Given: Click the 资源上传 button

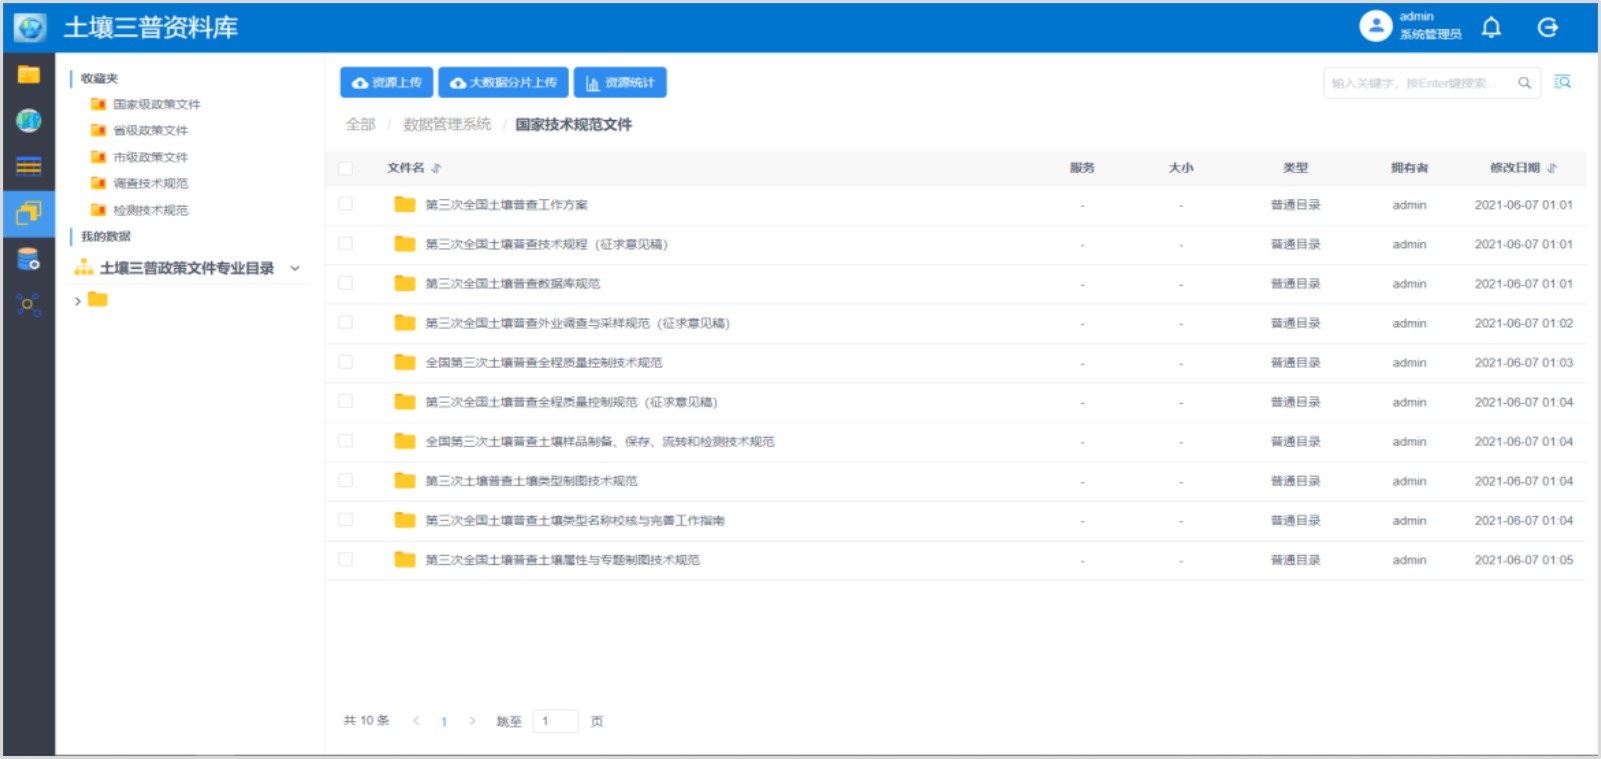Looking at the screenshot, I should pos(386,83).
